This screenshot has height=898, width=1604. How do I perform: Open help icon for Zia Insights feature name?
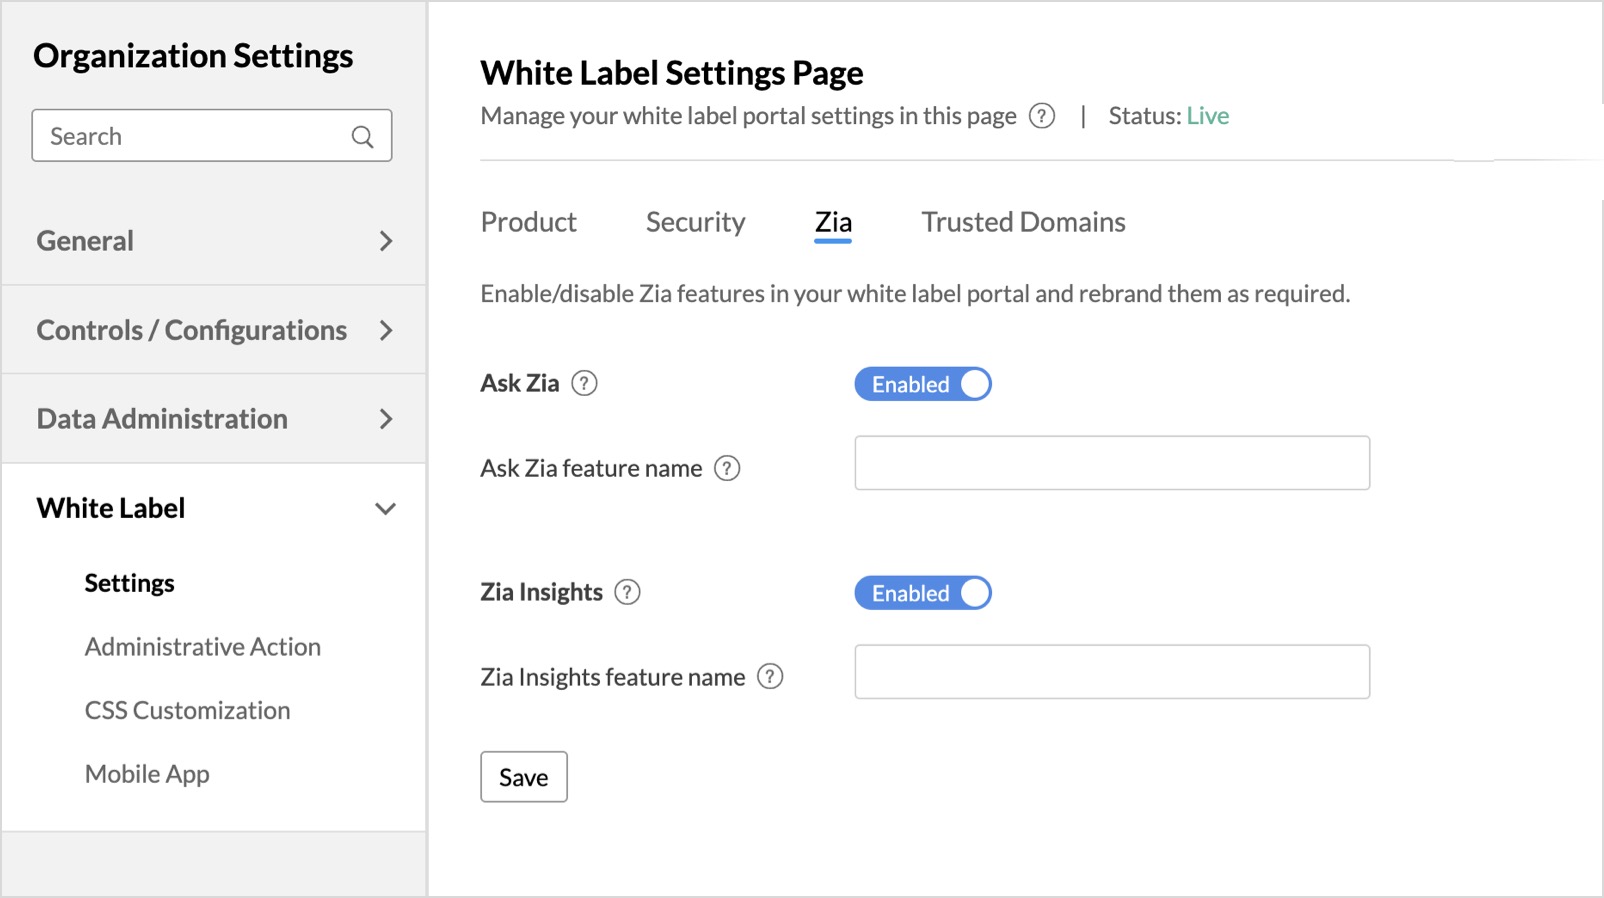click(x=770, y=677)
